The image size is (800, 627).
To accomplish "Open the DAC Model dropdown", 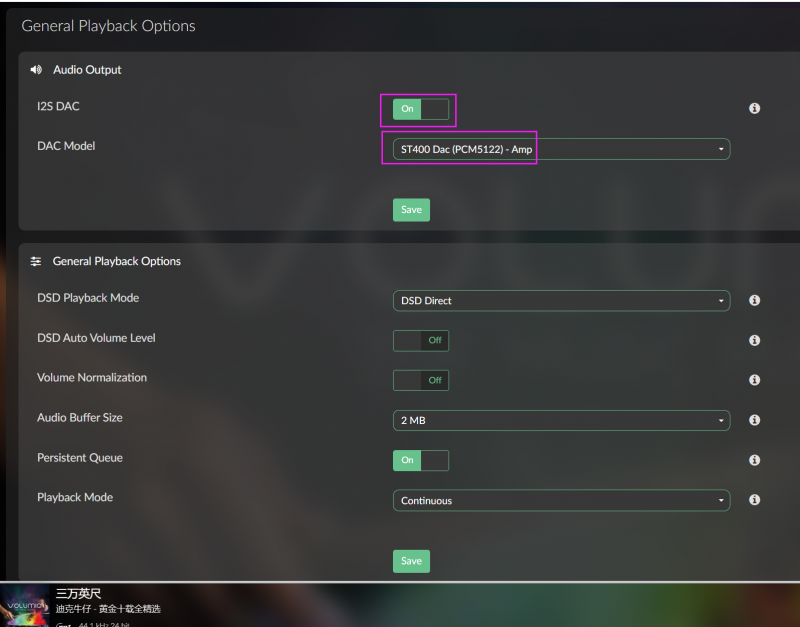I will 561,149.
